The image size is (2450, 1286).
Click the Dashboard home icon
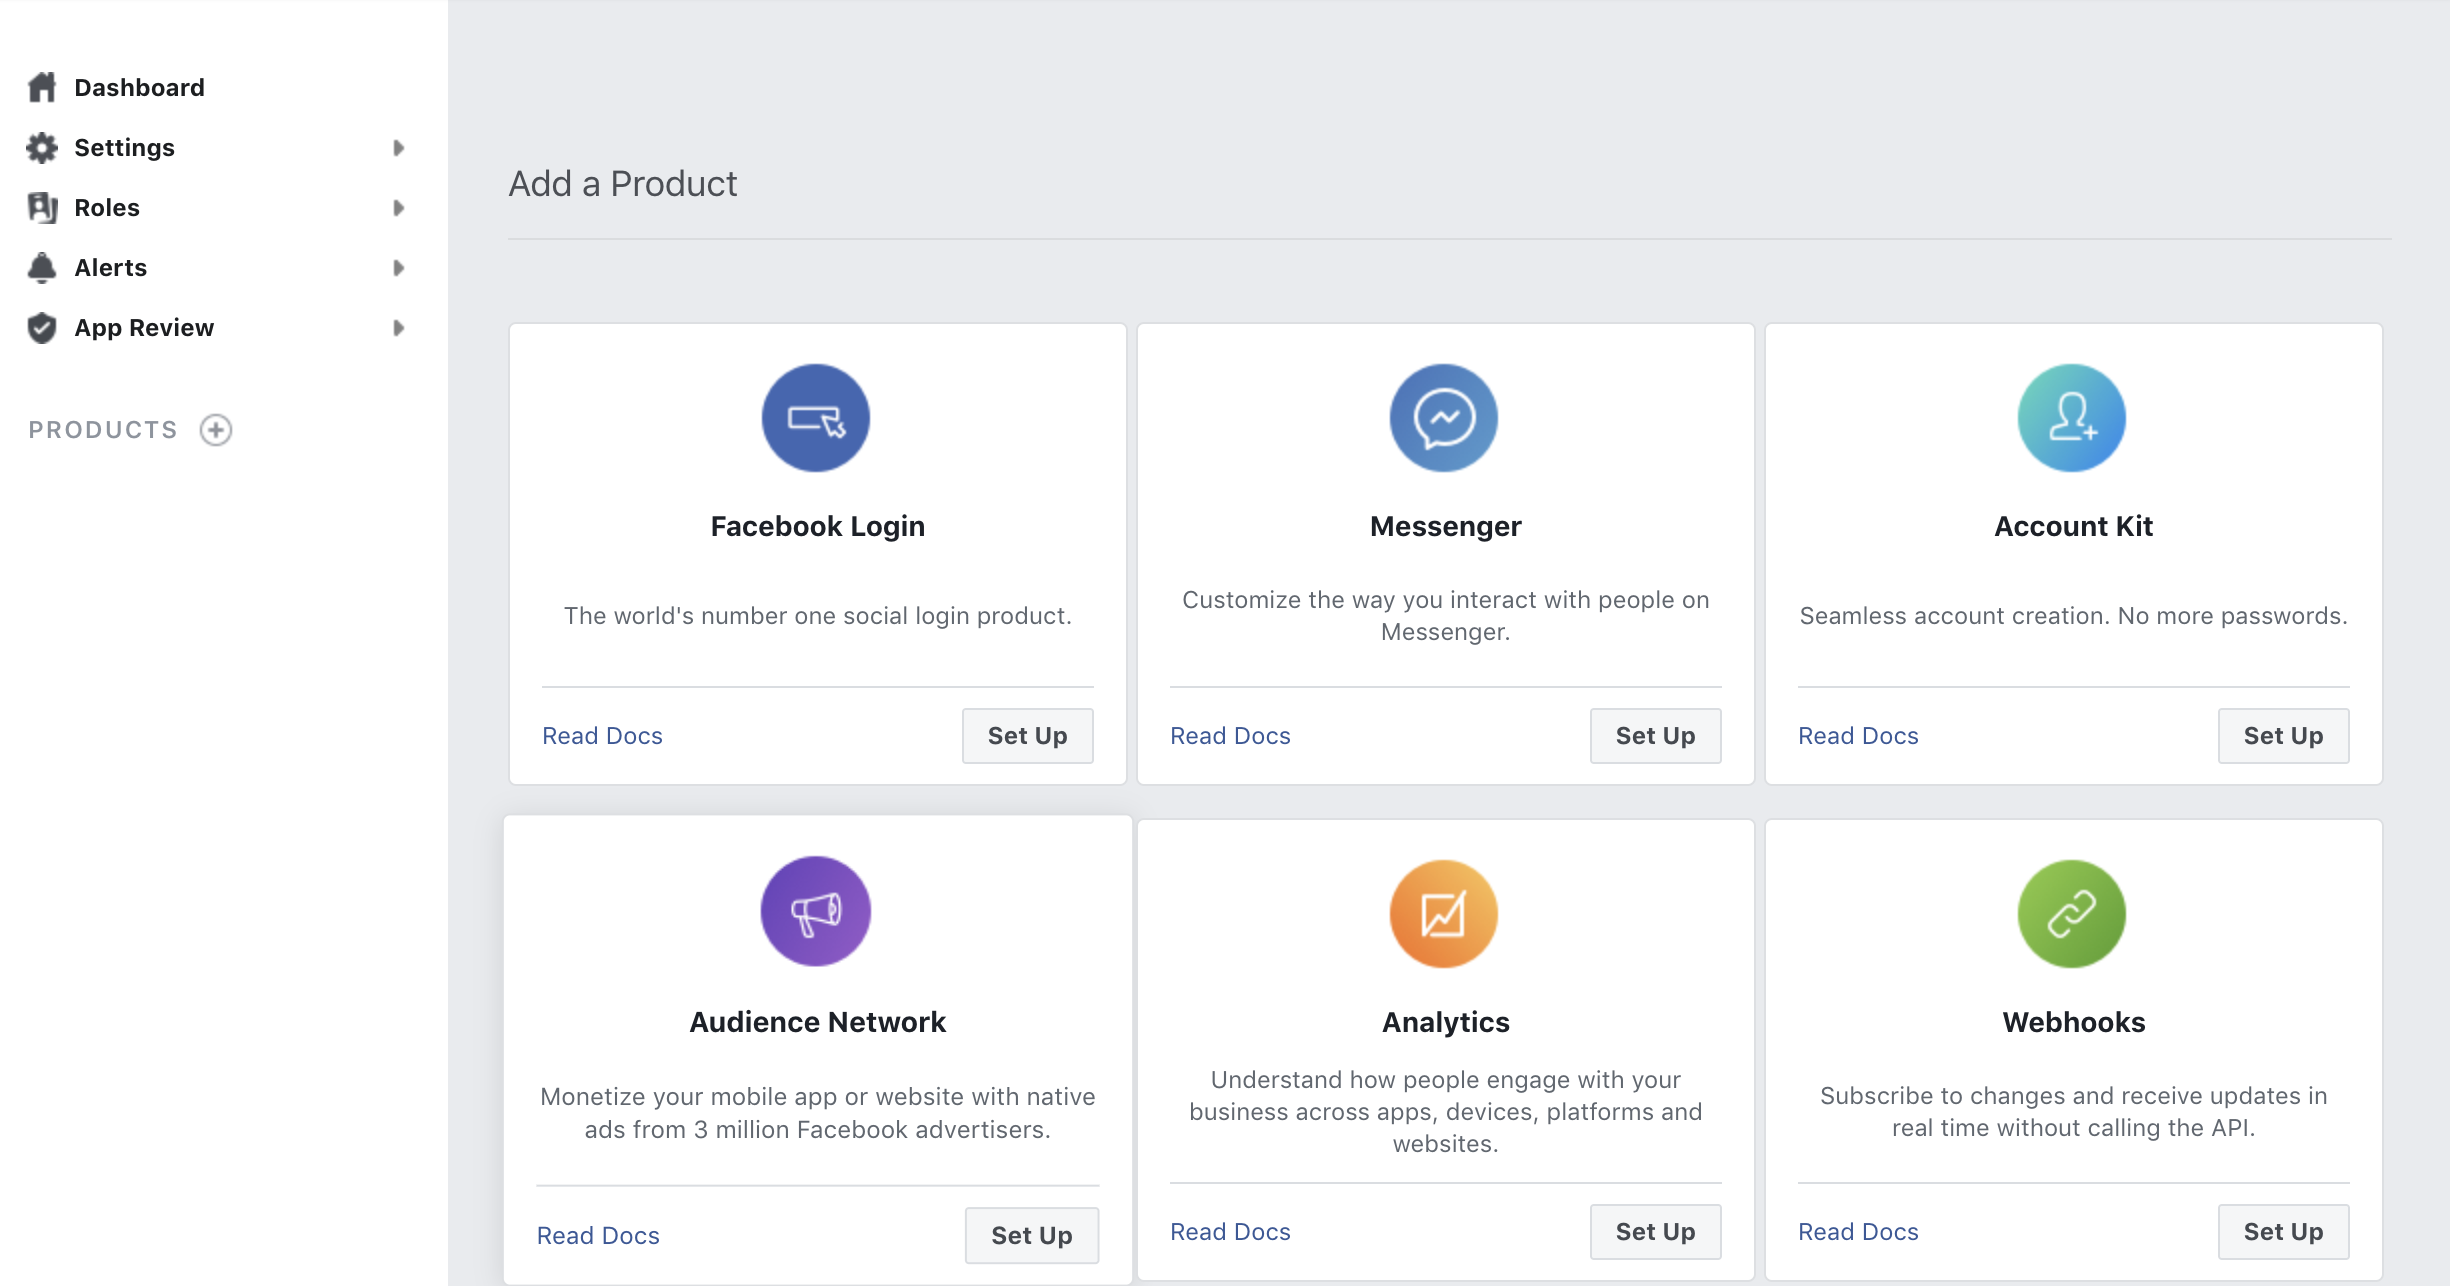coord(42,87)
